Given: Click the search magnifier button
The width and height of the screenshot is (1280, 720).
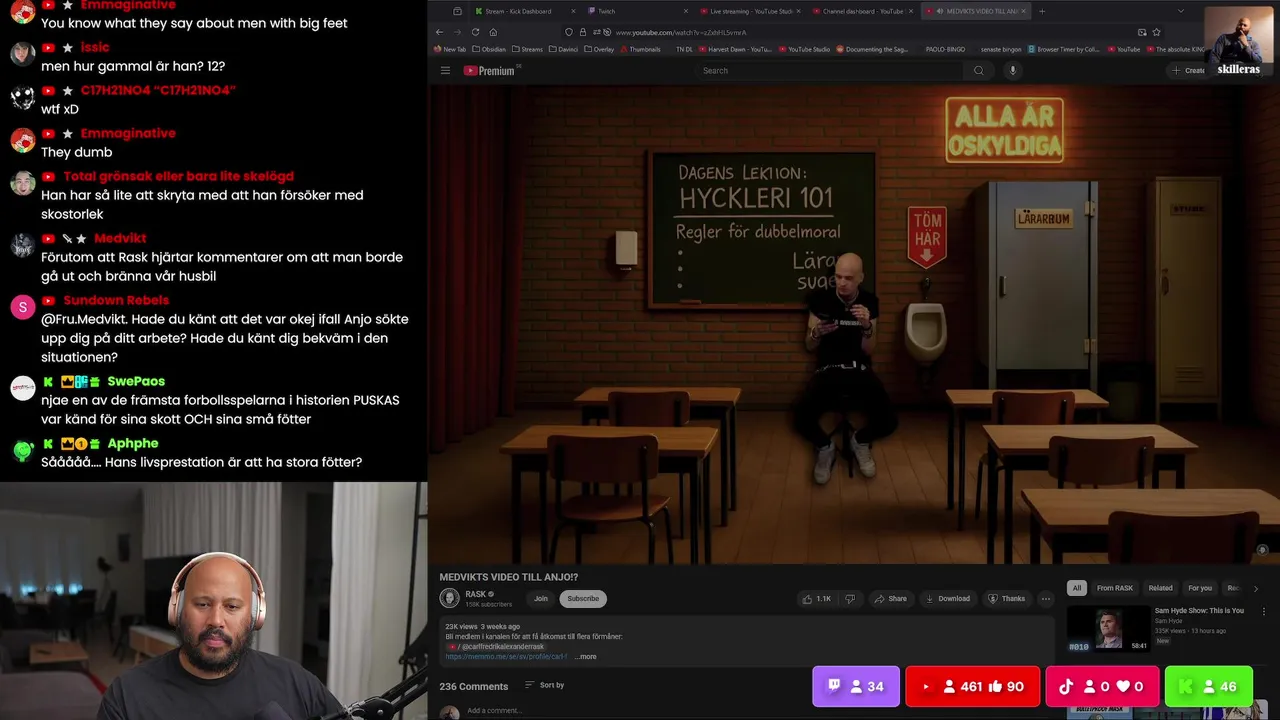Looking at the screenshot, I should (979, 70).
